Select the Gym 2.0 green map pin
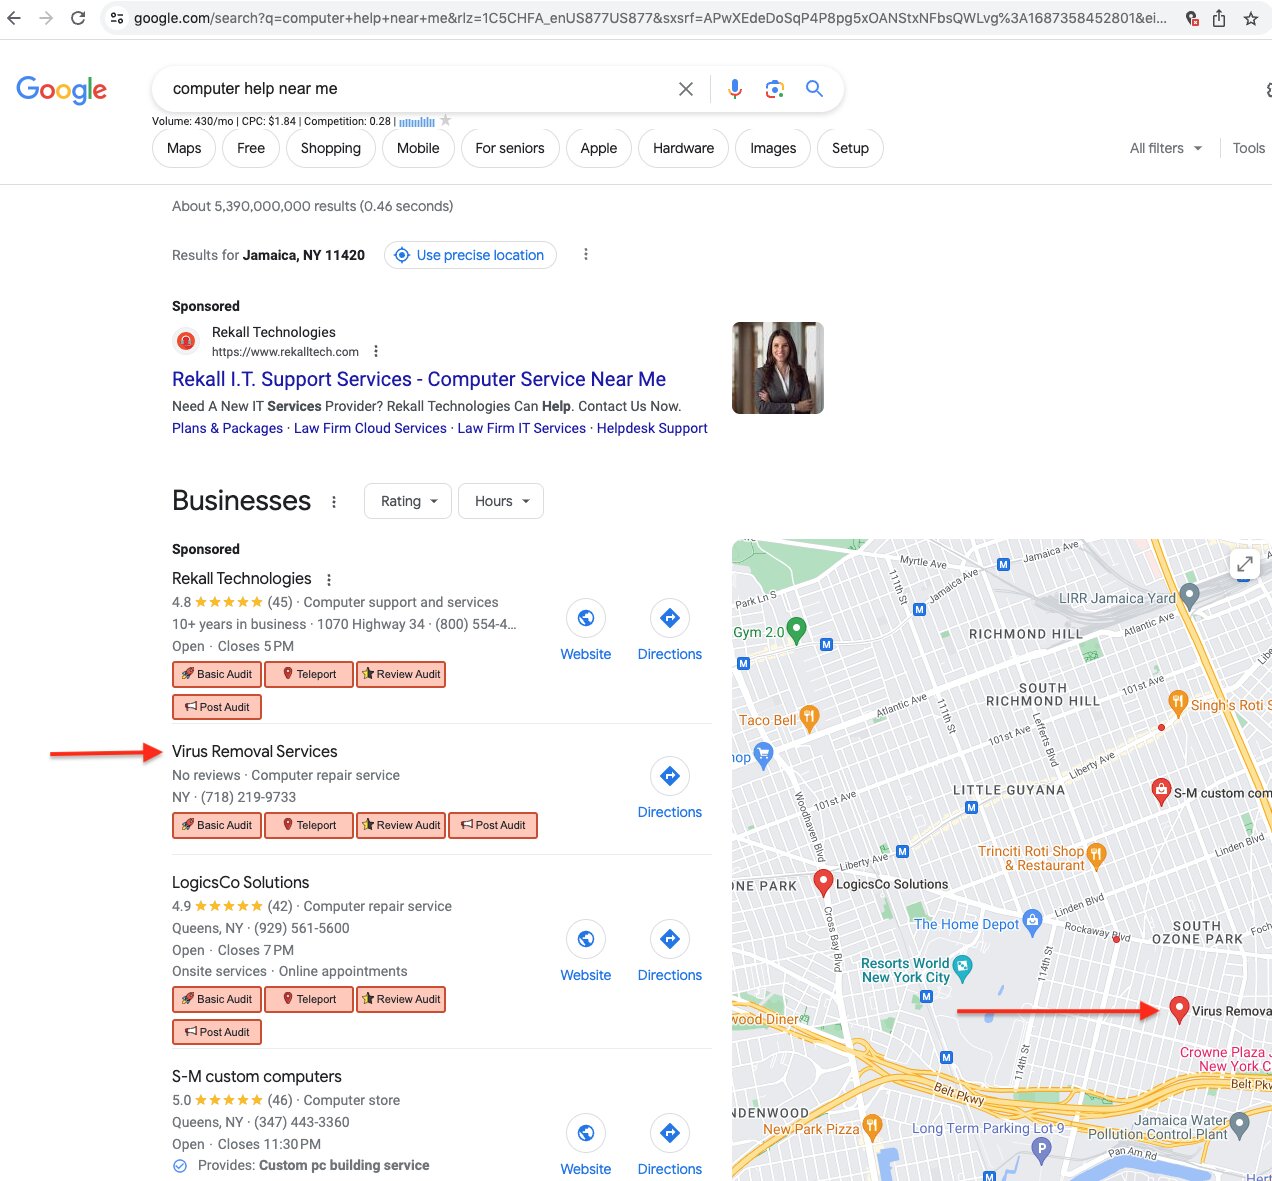The height and width of the screenshot is (1181, 1272). tap(797, 630)
